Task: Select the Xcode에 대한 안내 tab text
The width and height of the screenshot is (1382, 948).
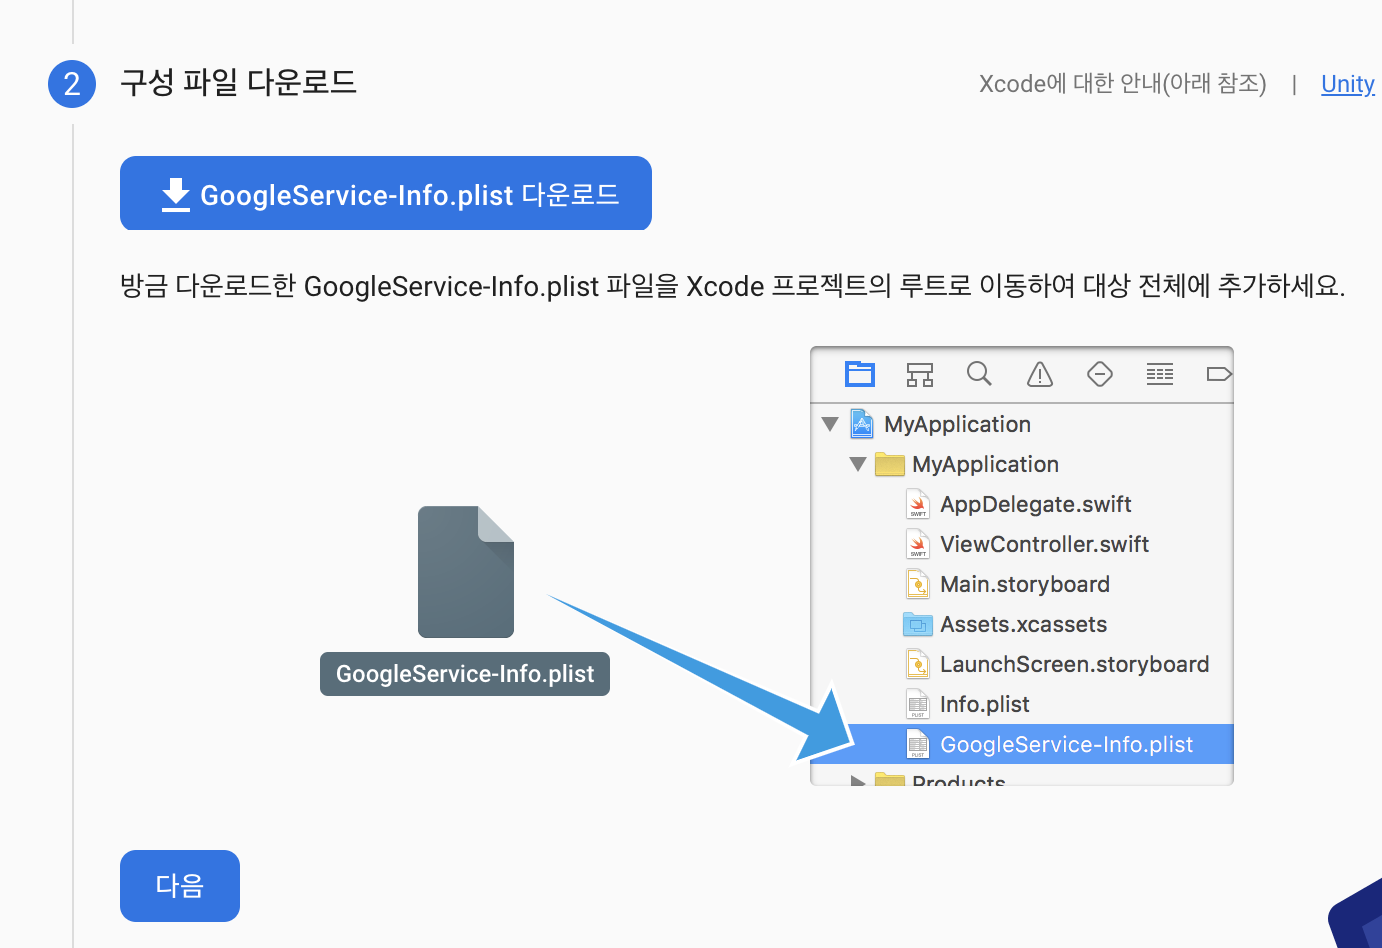Action: coord(1122,84)
